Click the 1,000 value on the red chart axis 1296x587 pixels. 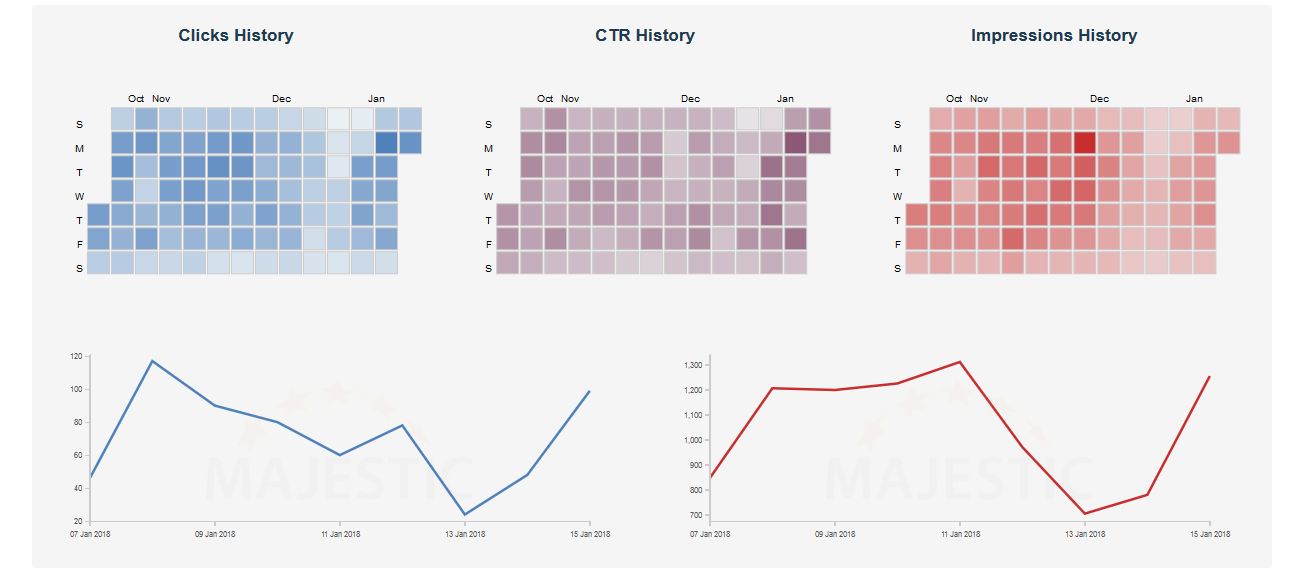691,440
